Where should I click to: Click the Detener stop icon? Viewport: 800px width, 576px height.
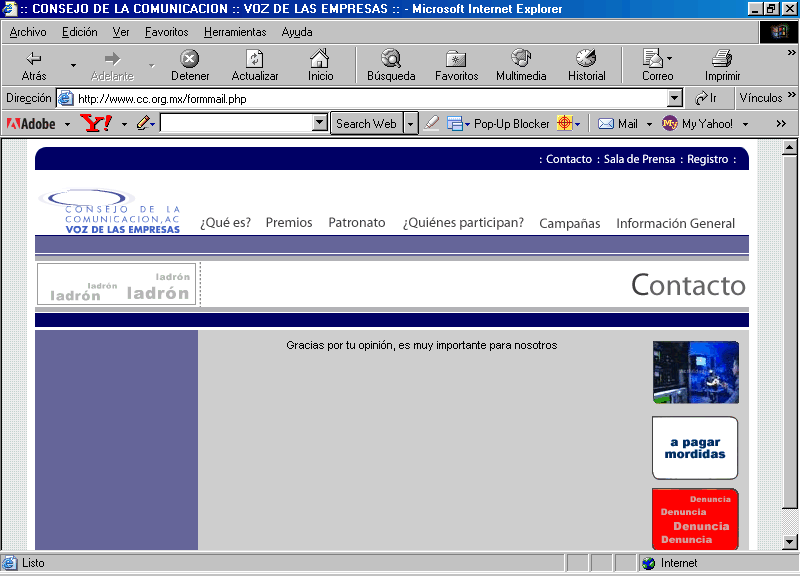tap(190, 59)
